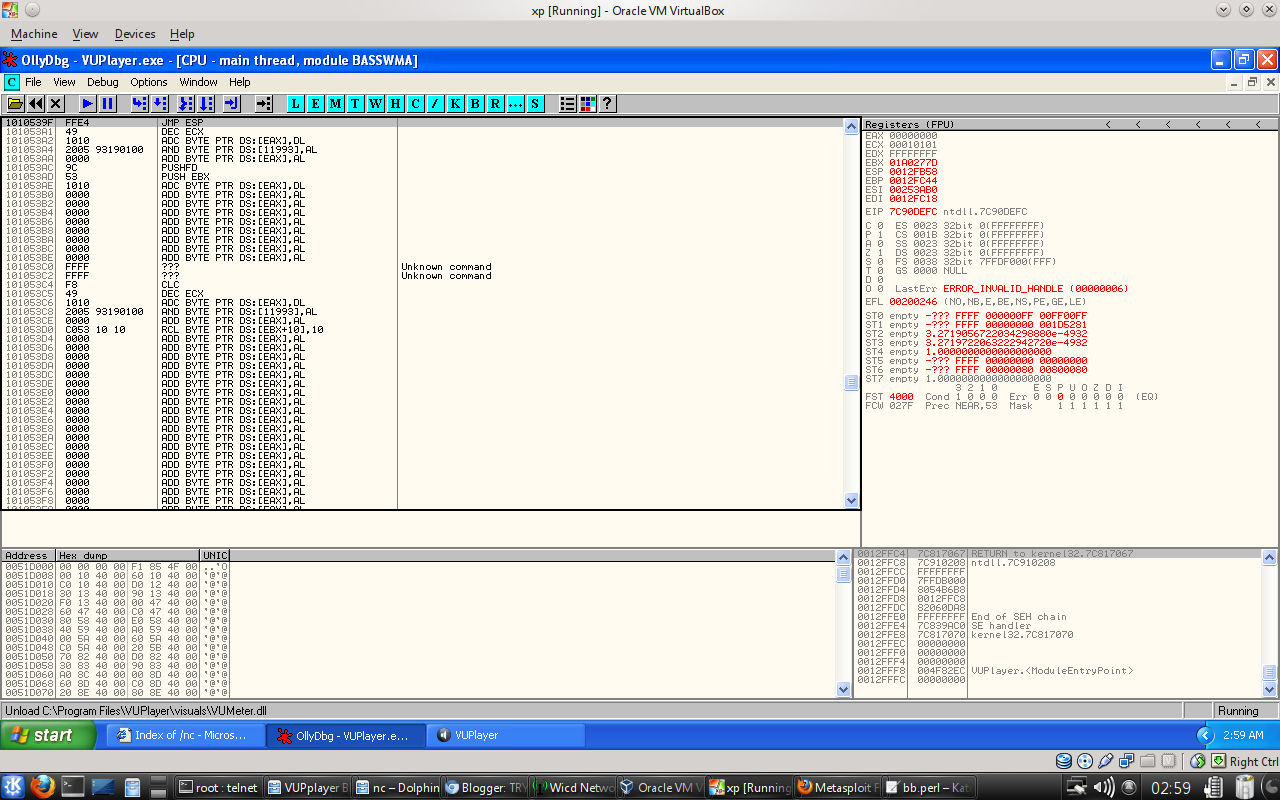Open the Memory map with the M icon
The width and height of the screenshot is (1280, 800).
336,103
